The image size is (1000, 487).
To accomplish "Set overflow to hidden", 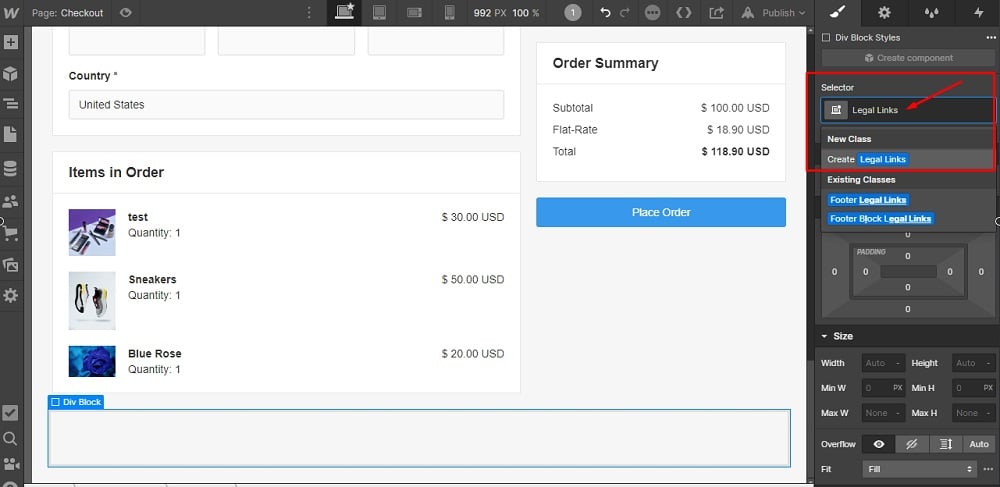I will 912,444.
